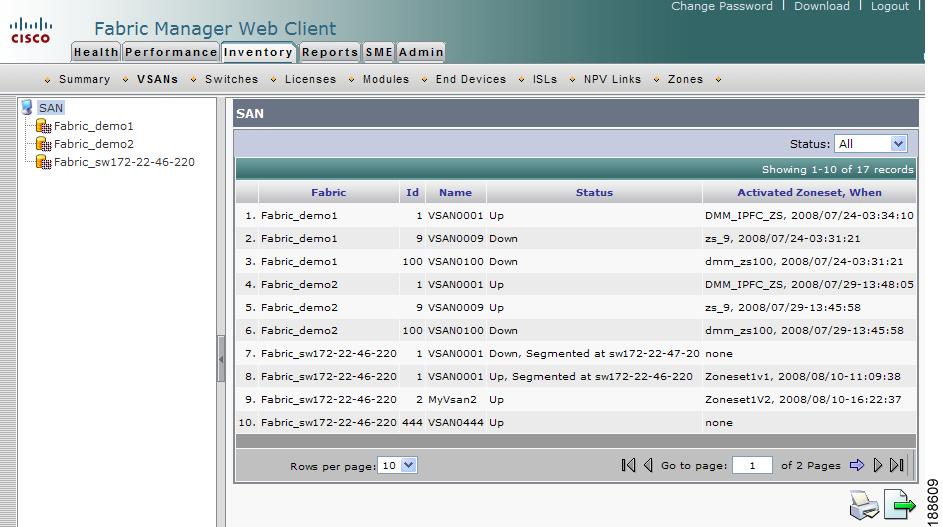Go to last page arrow
Screen dimensions: 943x527
897,465
